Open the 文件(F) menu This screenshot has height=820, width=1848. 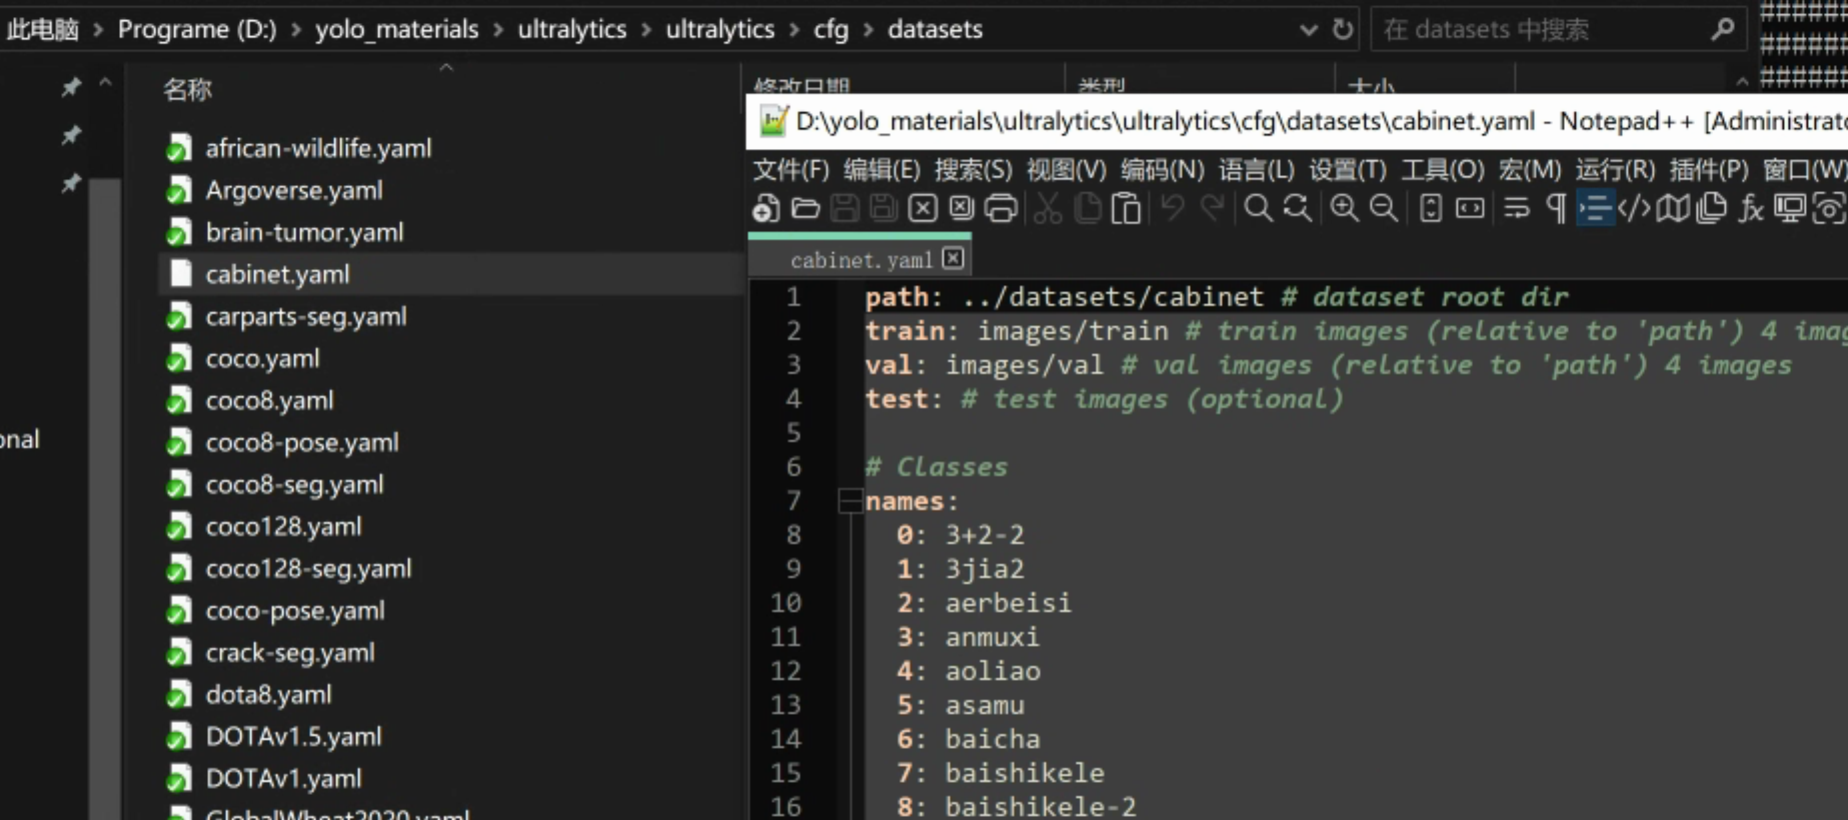790,170
